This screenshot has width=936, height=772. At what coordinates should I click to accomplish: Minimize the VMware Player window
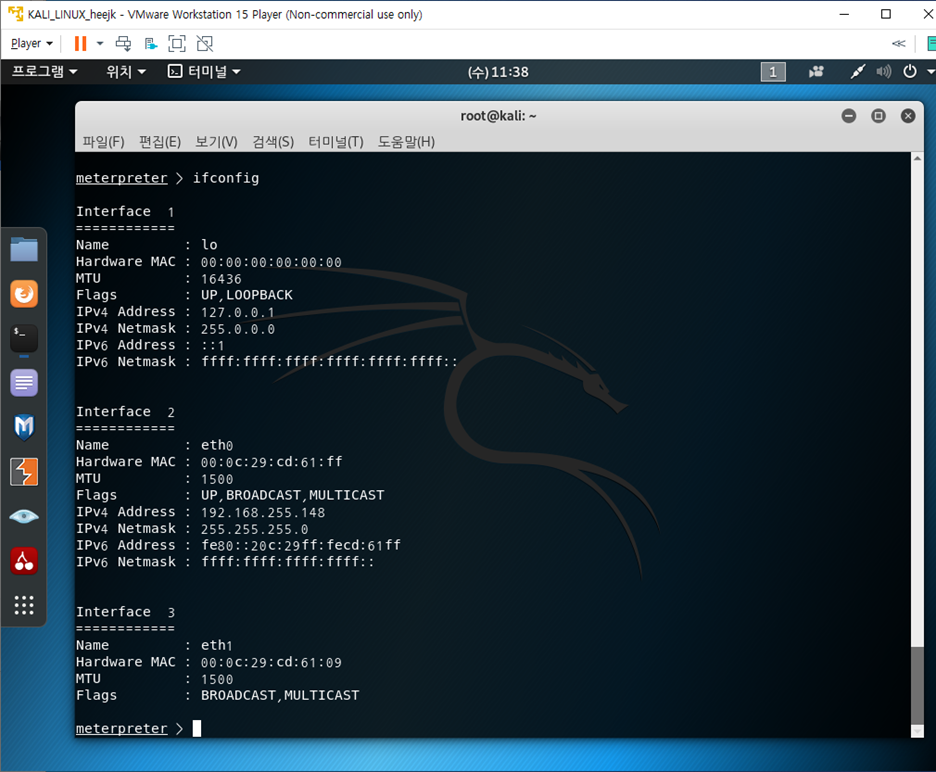(x=844, y=14)
